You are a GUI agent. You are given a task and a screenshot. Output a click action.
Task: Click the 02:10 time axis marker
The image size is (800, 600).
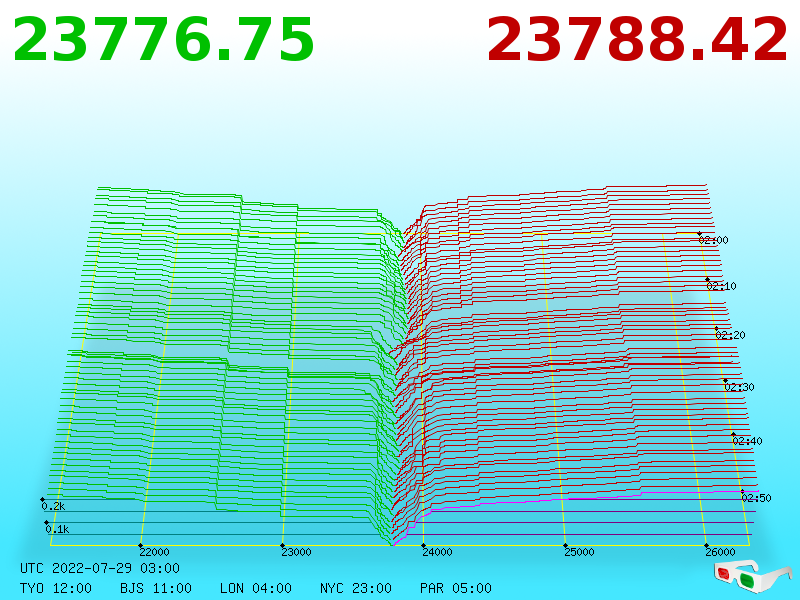coord(721,286)
